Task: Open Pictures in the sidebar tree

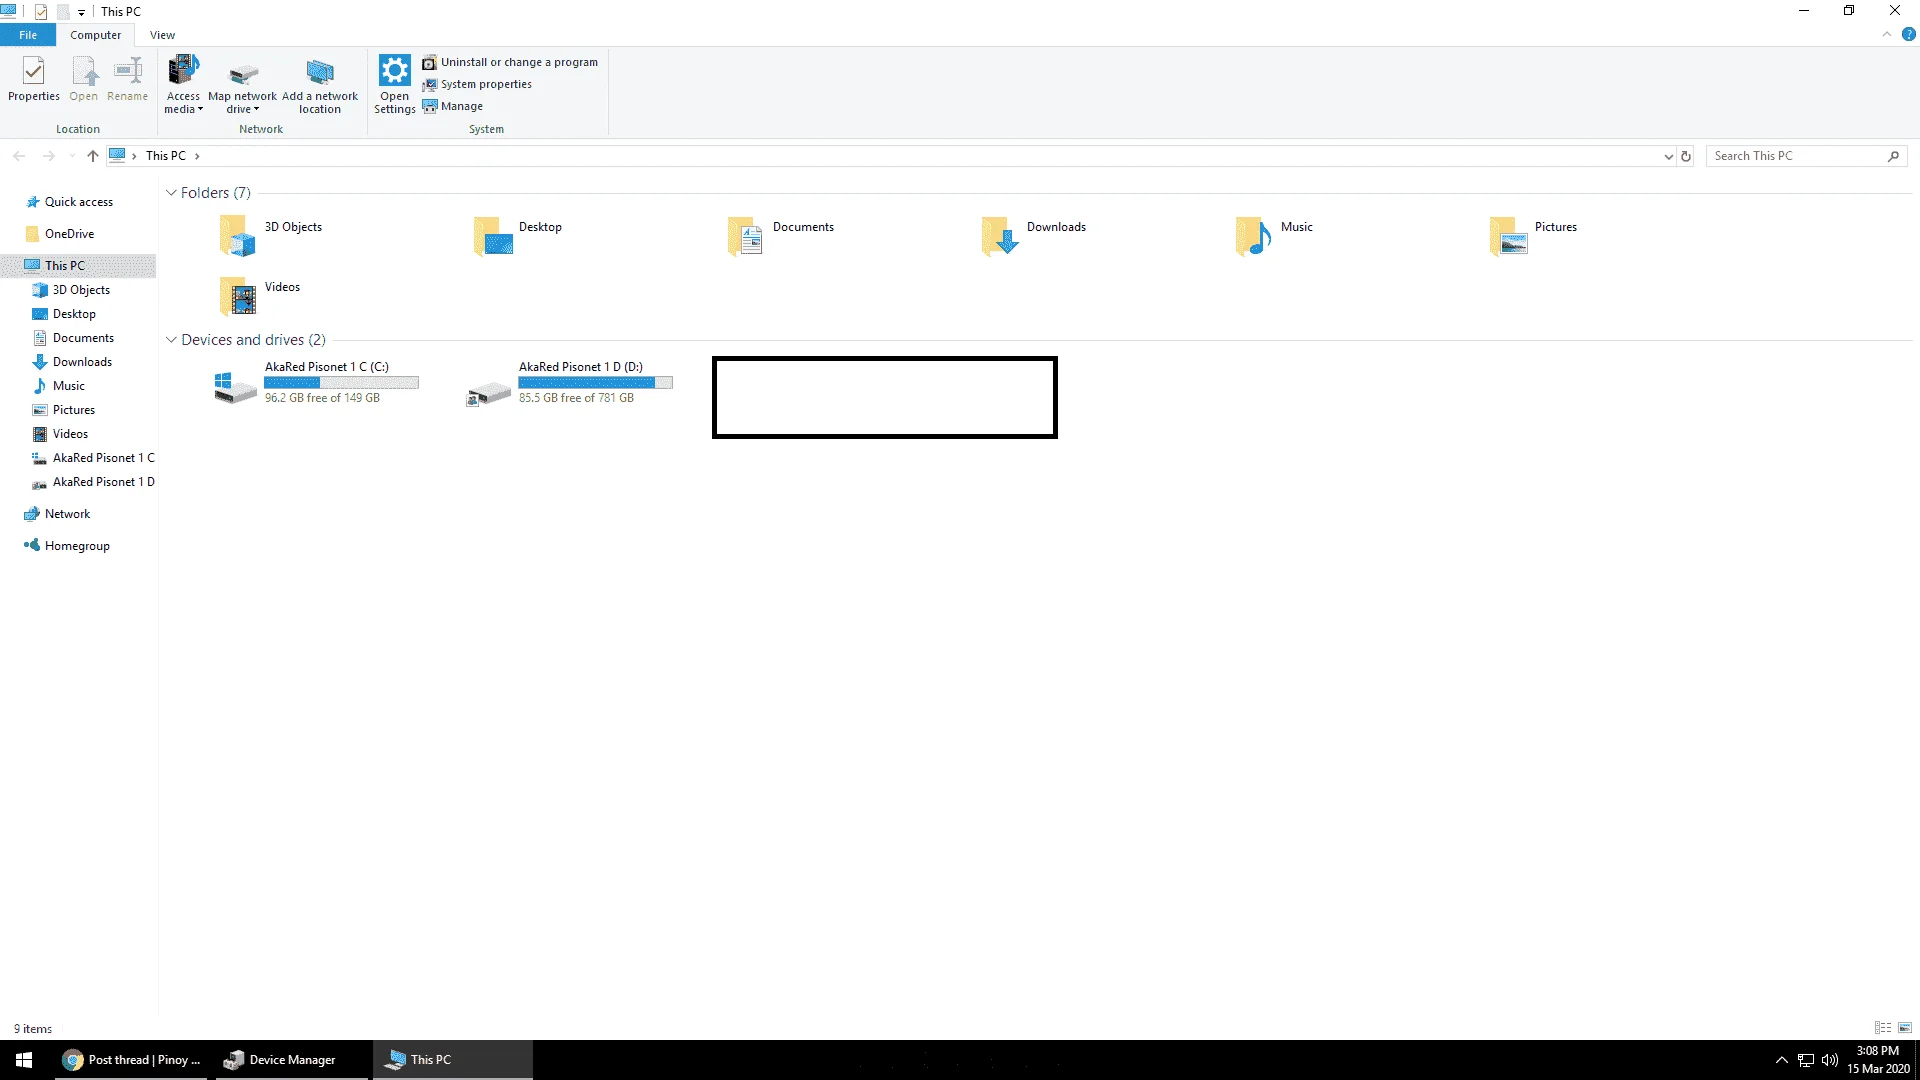Action: point(74,410)
